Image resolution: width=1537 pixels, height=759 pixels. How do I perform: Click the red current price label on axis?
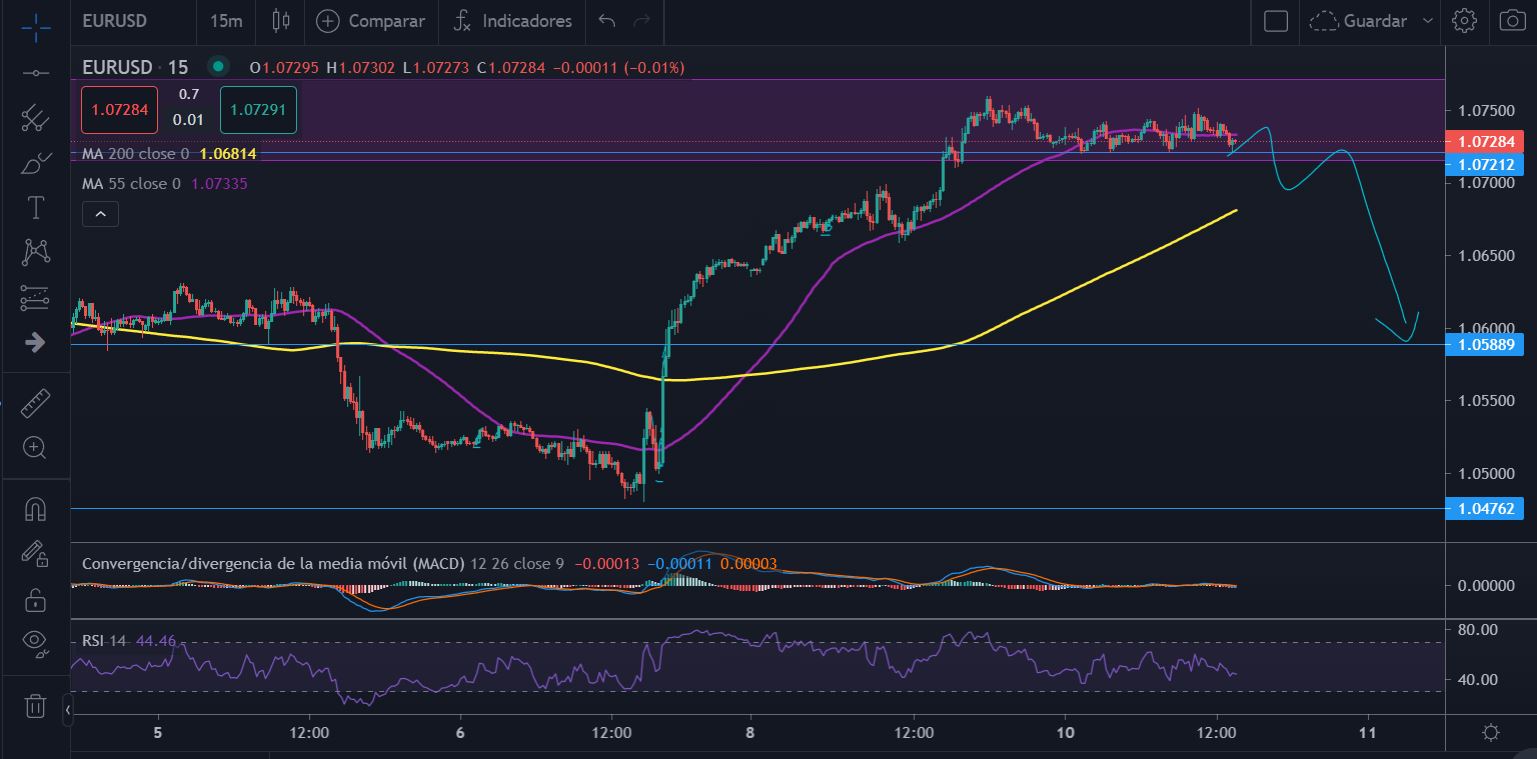1485,142
